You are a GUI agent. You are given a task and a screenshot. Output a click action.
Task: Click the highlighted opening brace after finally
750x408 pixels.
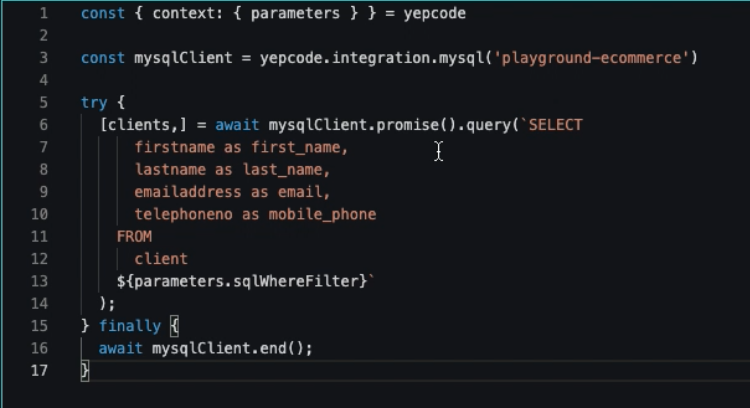[174, 326]
